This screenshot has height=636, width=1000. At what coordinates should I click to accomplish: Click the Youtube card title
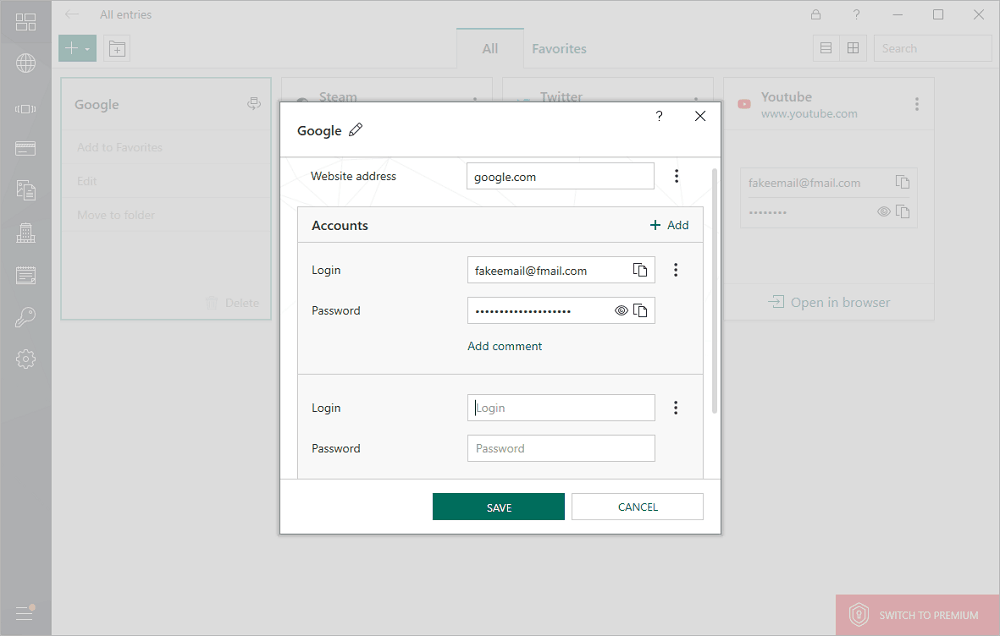tap(786, 97)
